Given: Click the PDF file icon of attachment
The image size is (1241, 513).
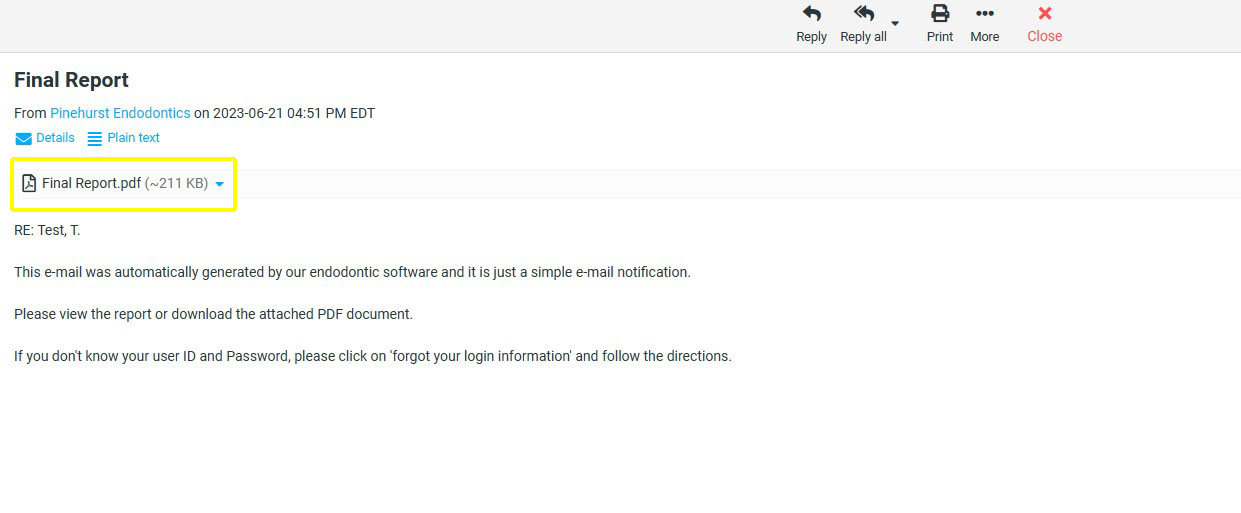Looking at the screenshot, I should click(29, 183).
